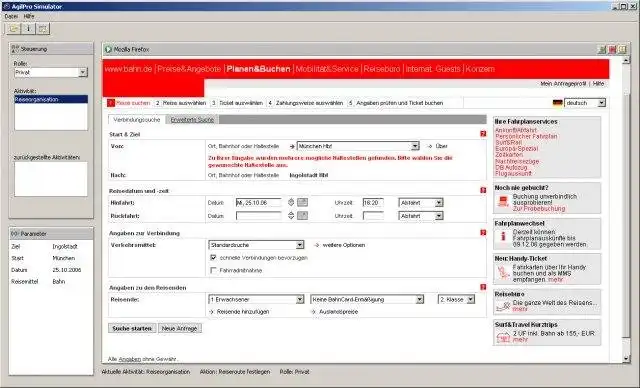Open help icon for Angaben zu den Reisenden

coord(483,287)
